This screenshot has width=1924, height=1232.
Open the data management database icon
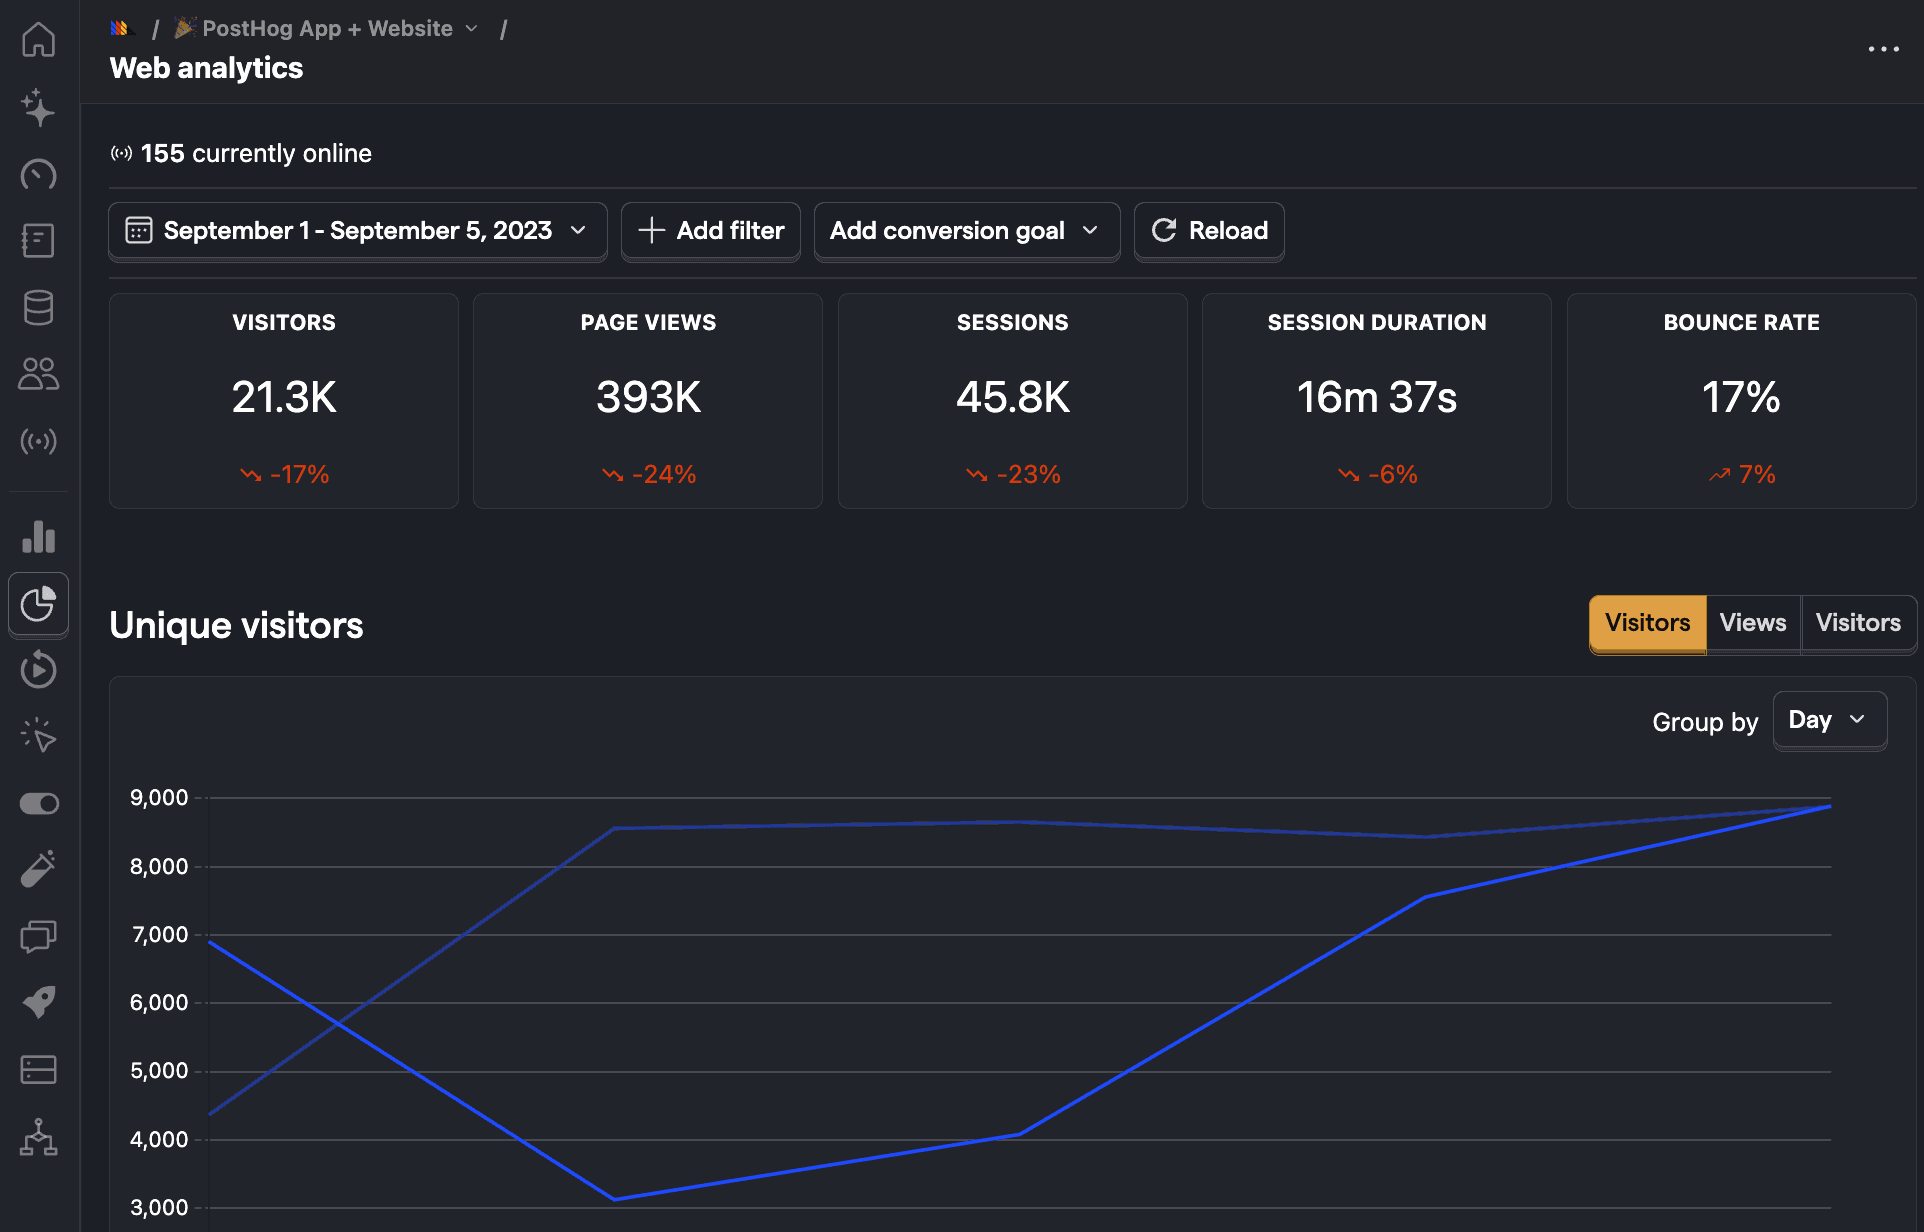point(39,307)
